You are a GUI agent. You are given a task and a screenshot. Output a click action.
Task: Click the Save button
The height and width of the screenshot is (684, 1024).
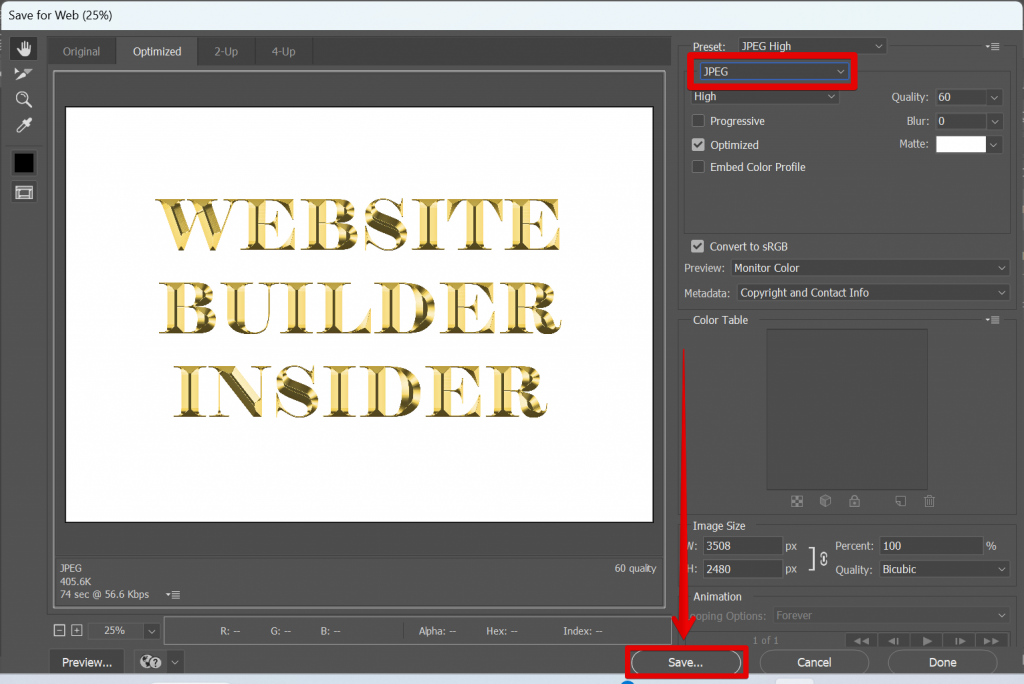click(x=686, y=661)
